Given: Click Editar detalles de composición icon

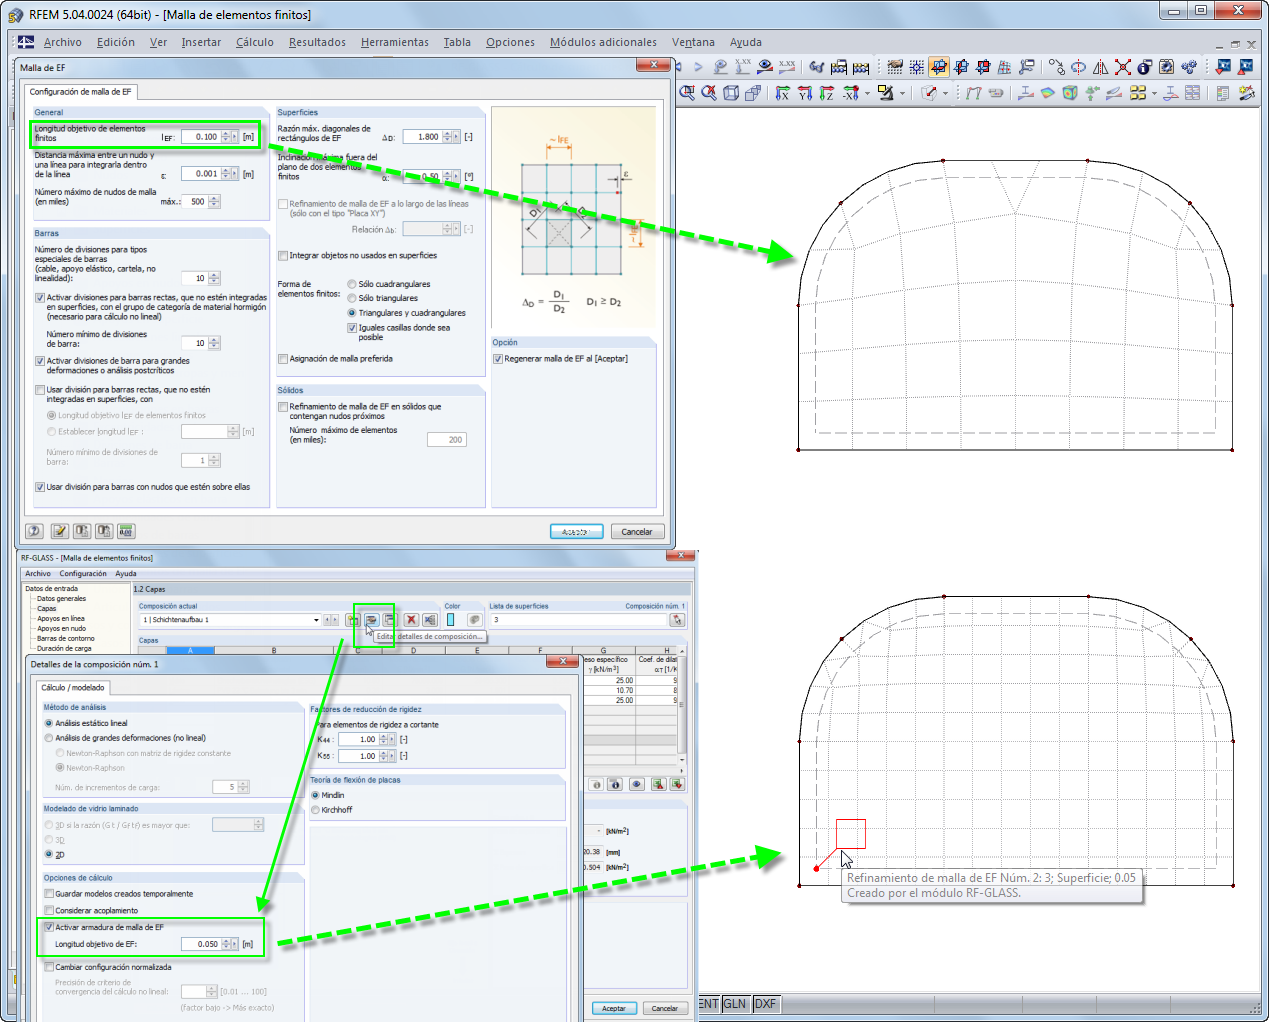Looking at the screenshot, I should (x=371, y=620).
